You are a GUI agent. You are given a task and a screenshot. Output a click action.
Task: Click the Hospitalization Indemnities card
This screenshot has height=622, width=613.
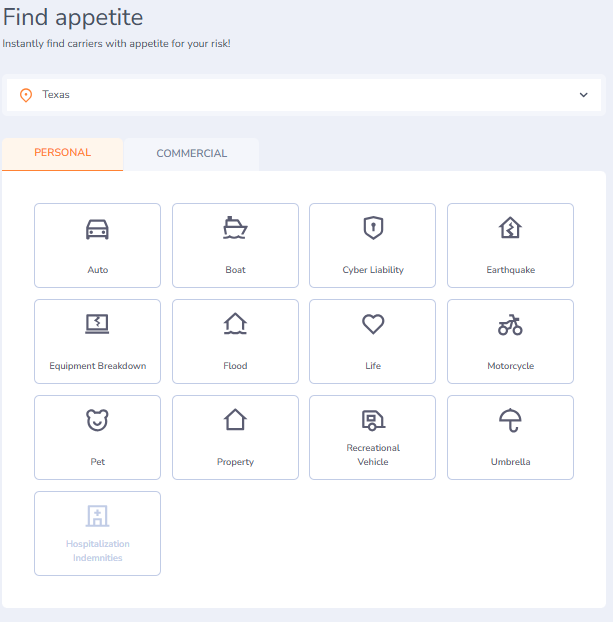(97, 533)
